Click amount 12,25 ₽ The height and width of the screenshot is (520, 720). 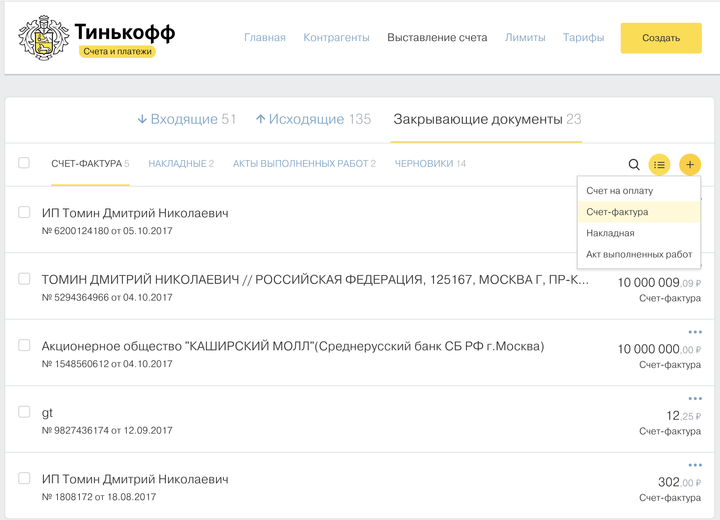click(683, 416)
